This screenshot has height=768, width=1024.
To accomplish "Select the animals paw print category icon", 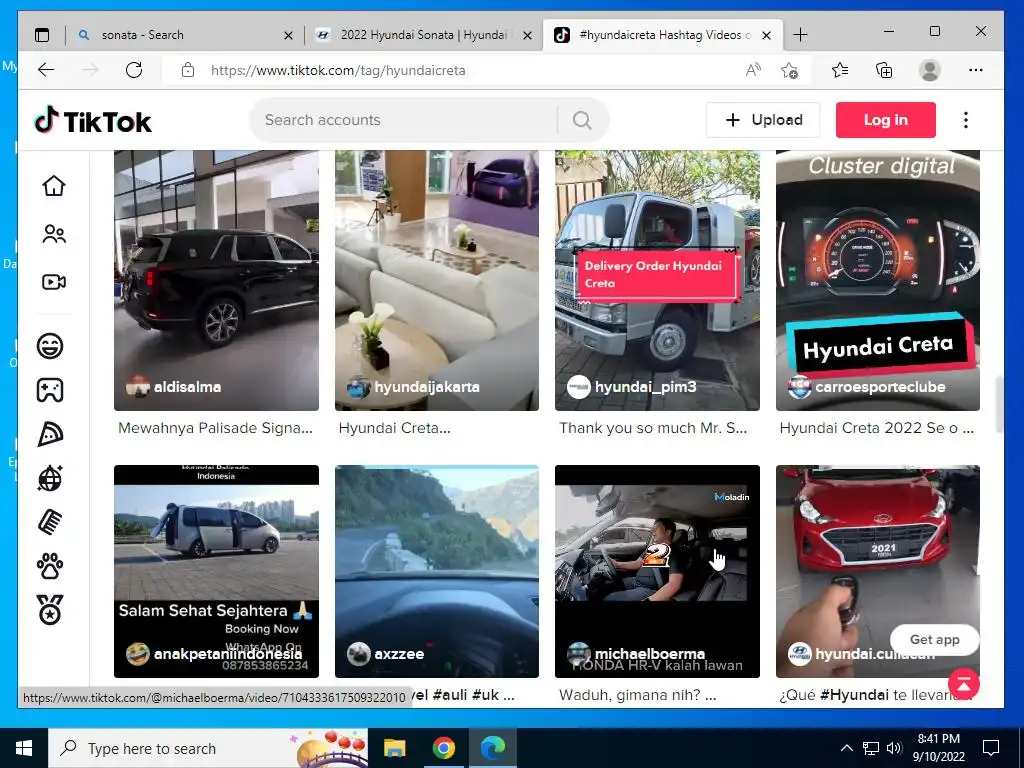I will (50, 566).
